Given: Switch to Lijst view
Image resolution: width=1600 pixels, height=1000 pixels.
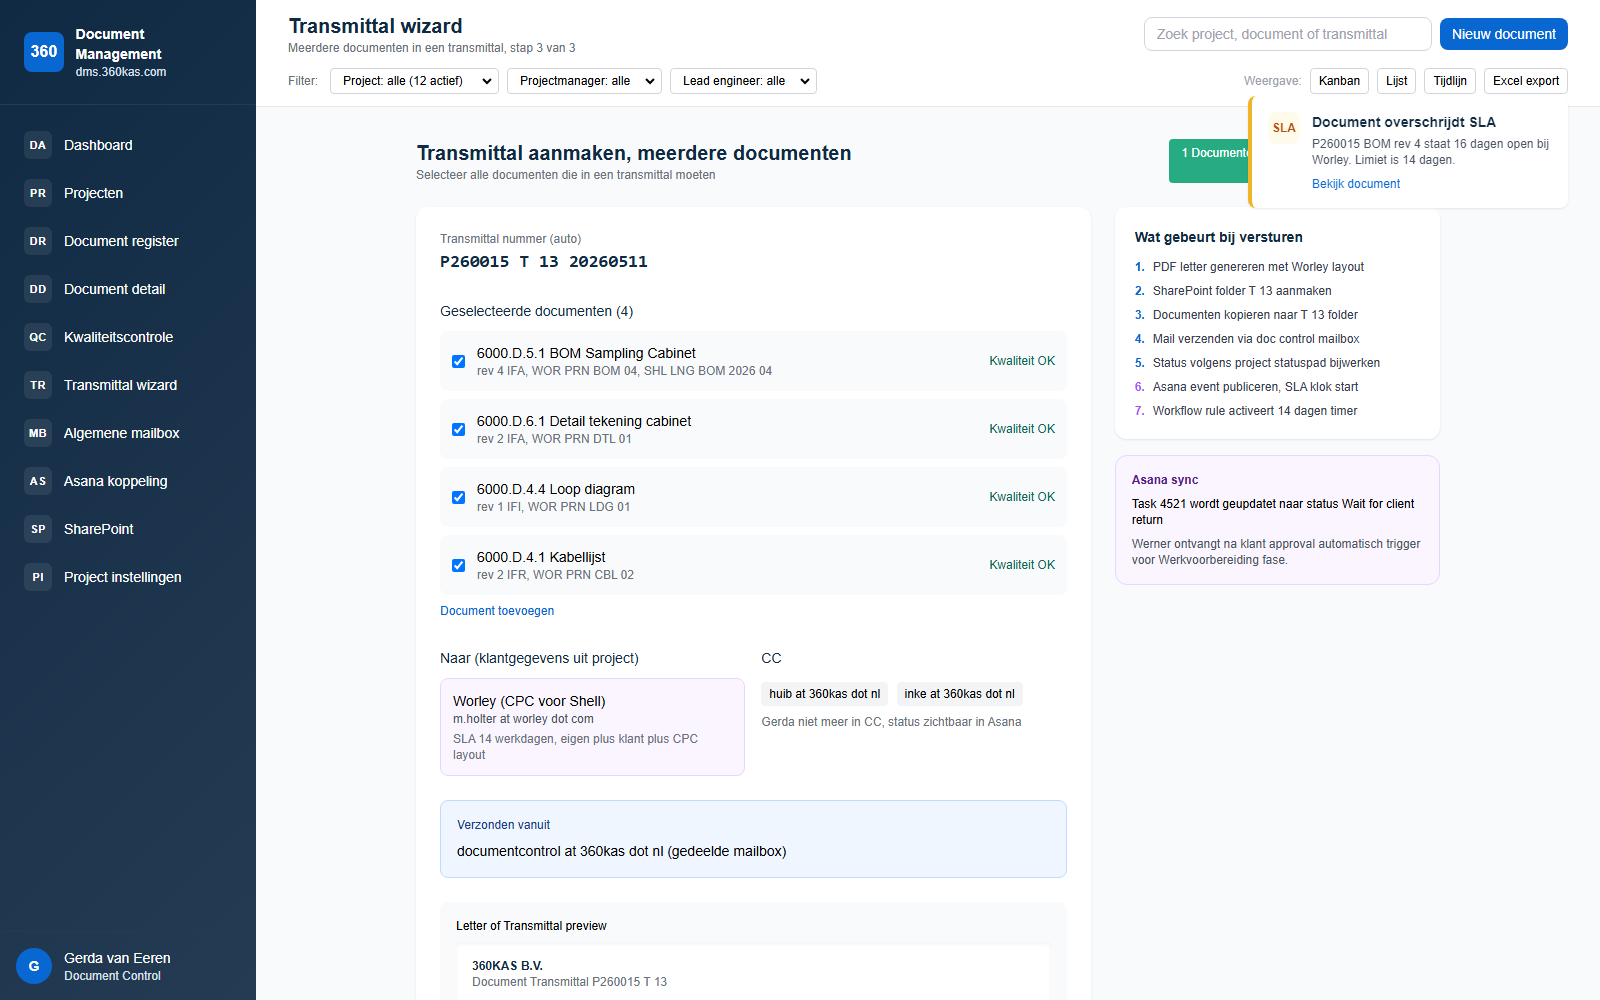Looking at the screenshot, I should pos(1396,81).
